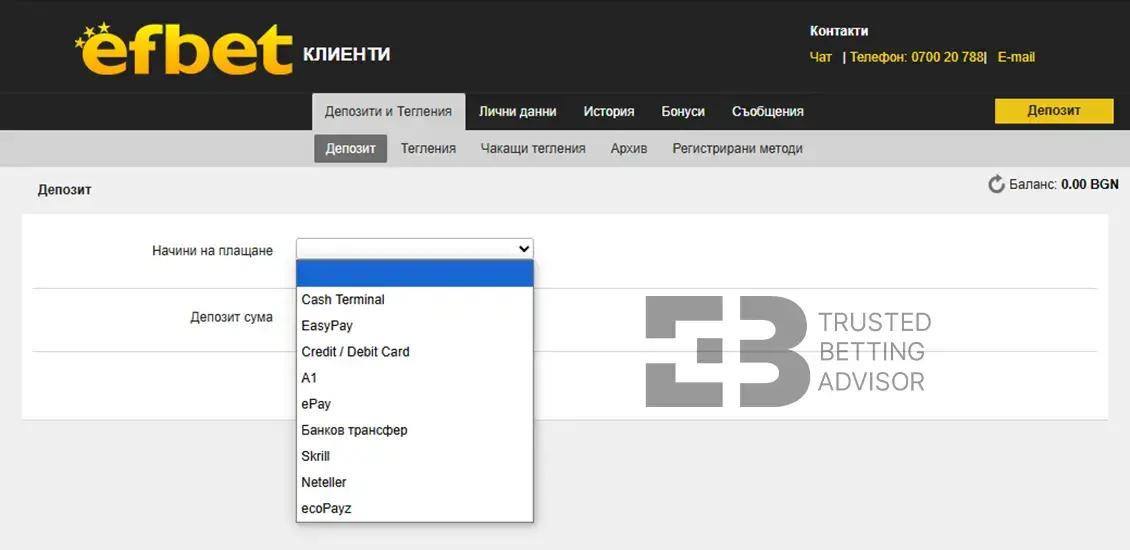
Task: Pick A1 payment method
Action: tap(414, 378)
